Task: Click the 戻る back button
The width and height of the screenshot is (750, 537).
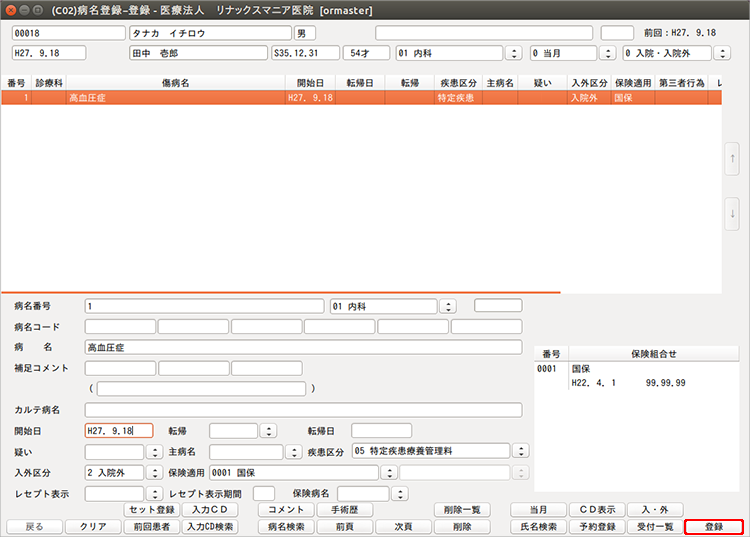Action: tap(34, 526)
